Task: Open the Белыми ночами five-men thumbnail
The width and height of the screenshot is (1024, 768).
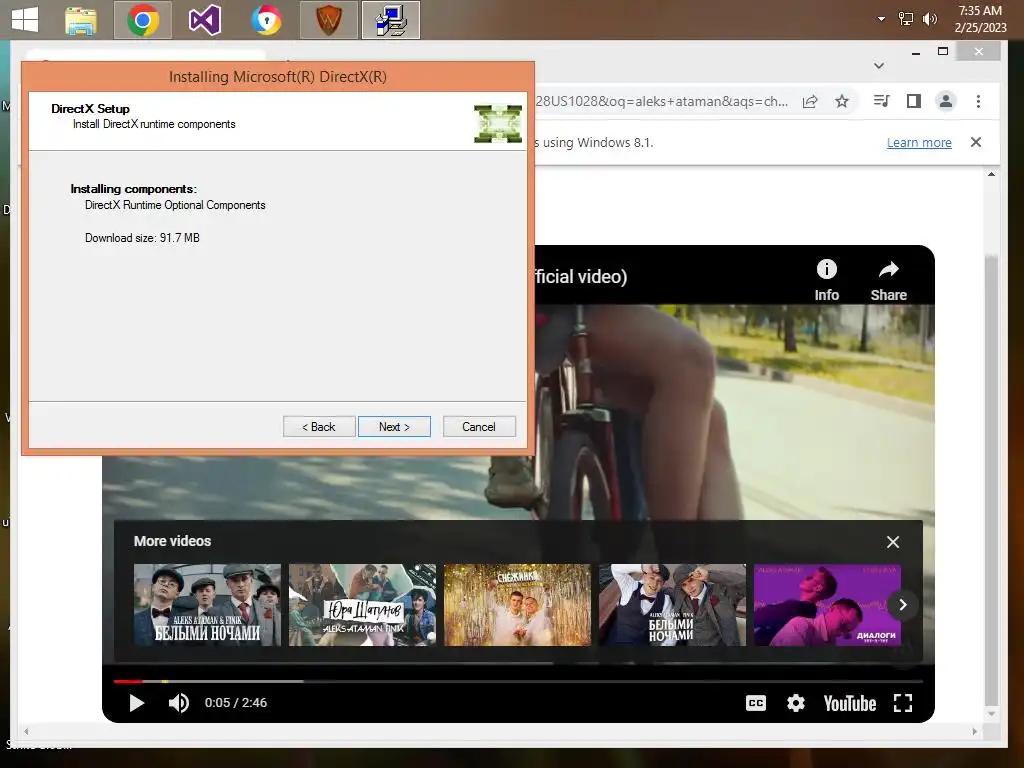Action: [207, 605]
